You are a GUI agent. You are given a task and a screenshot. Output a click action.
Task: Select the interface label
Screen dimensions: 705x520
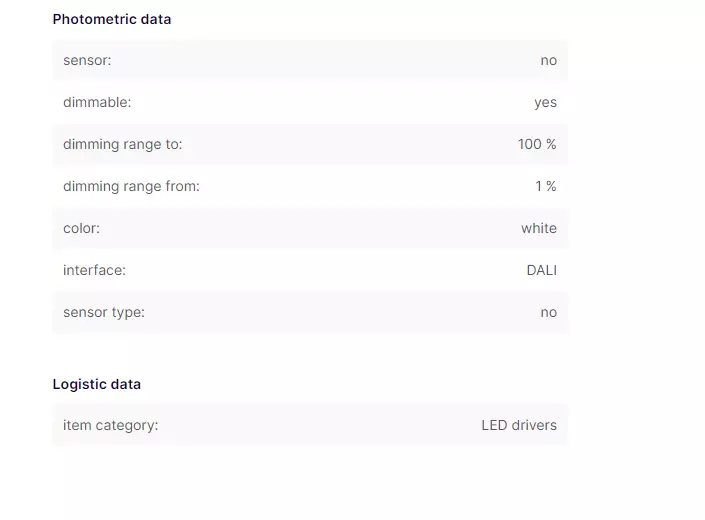click(x=94, y=270)
